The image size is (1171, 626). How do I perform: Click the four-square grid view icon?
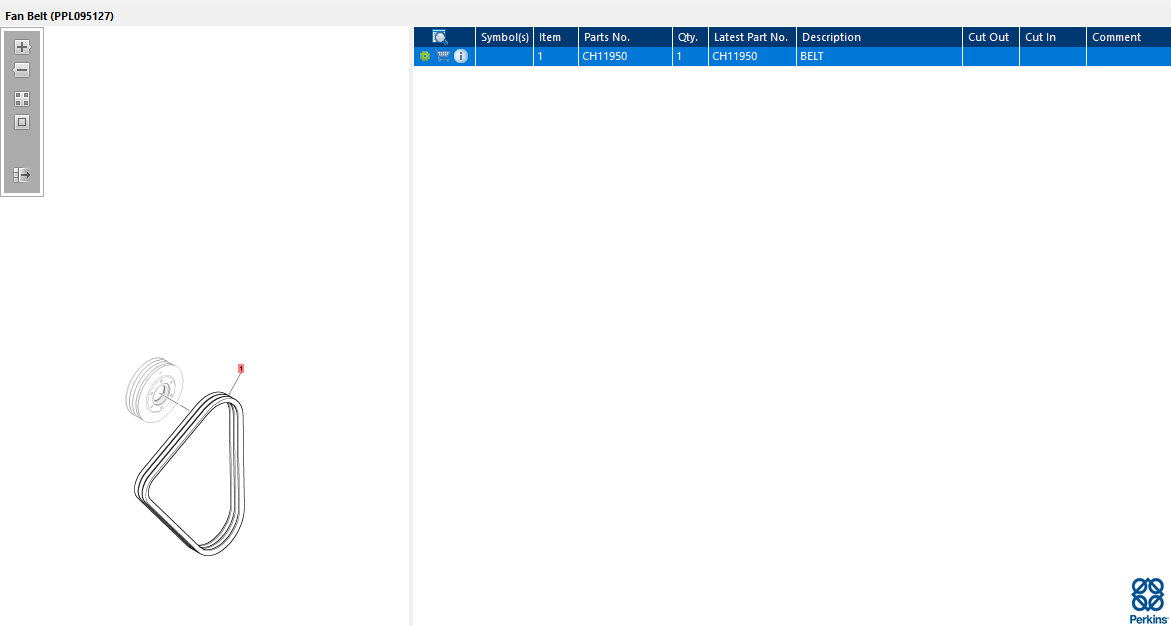pyautogui.click(x=22, y=99)
